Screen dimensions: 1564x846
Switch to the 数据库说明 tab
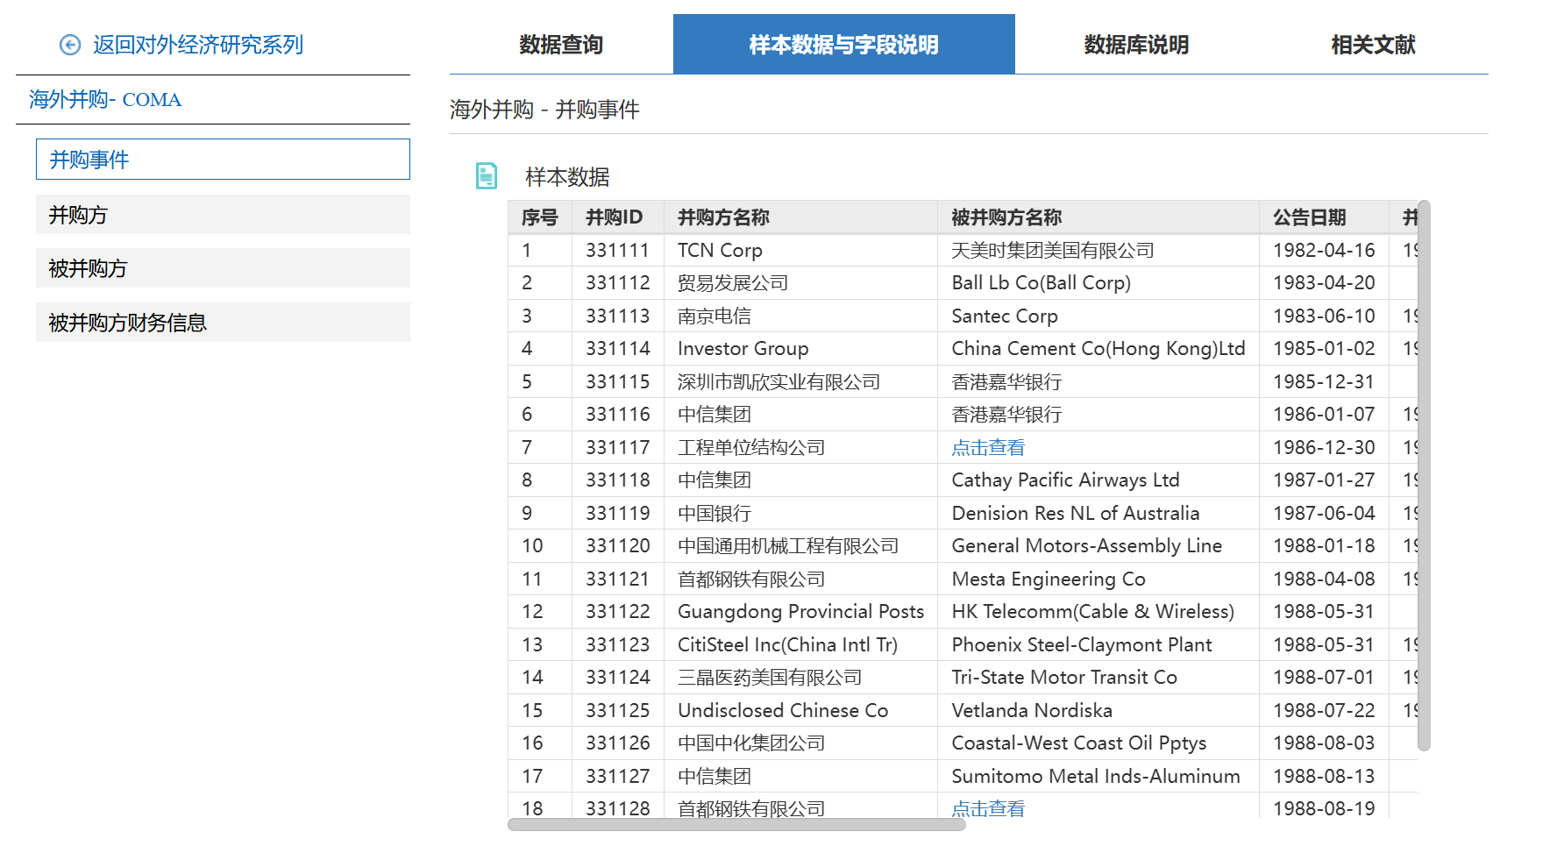(x=1136, y=45)
